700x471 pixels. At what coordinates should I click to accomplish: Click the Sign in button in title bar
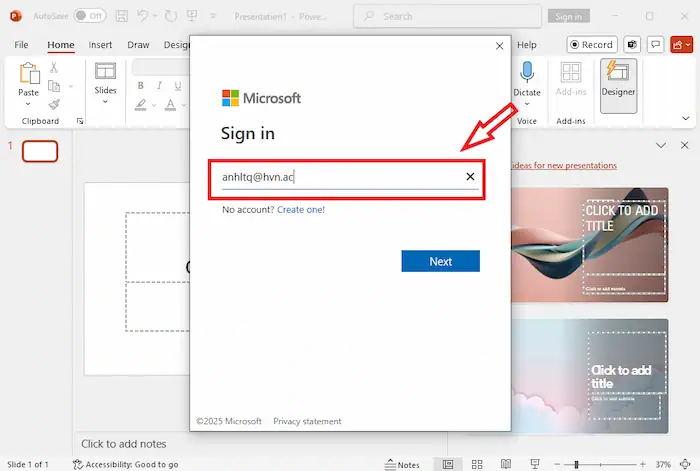coord(568,17)
